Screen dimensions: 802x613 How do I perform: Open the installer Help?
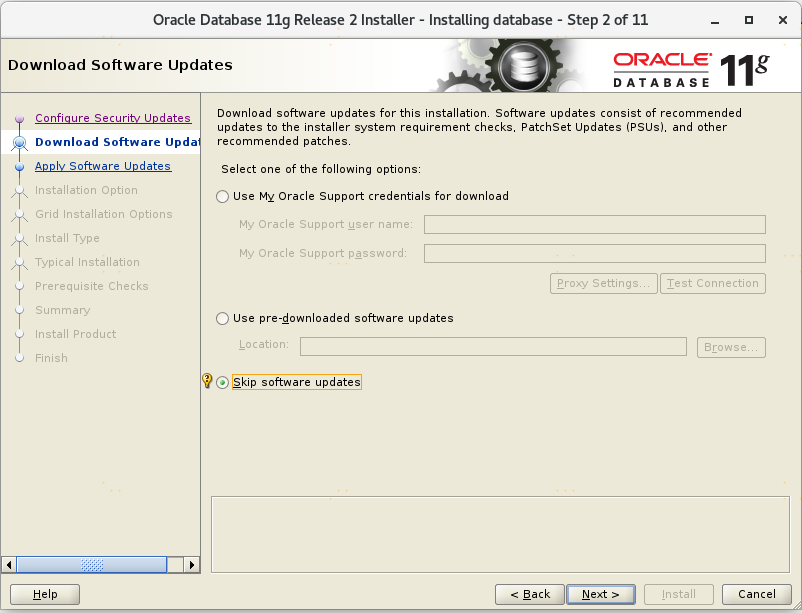click(45, 594)
